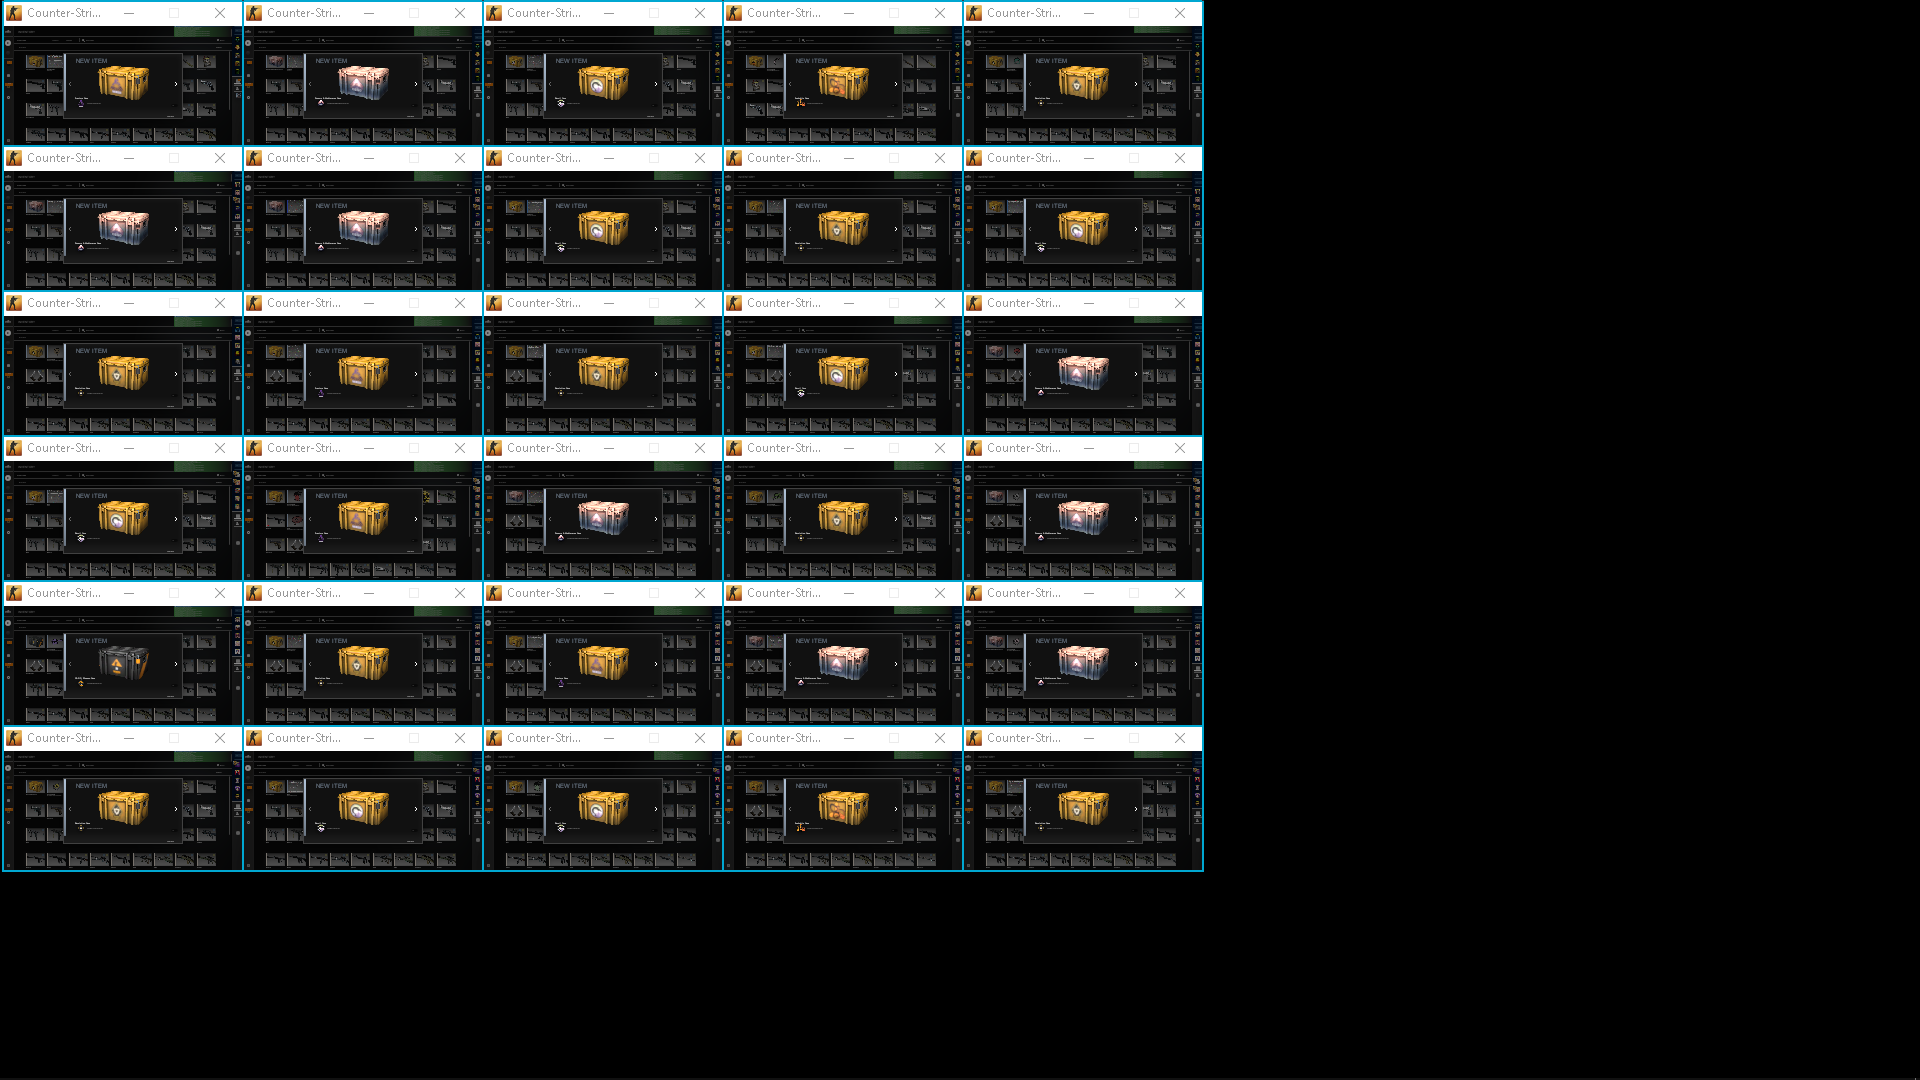This screenshot has height=1080, width=1920.
Task: Click the Counter-Strike title icon in row 5, column 4 window
Action: (x=734, y=593)
